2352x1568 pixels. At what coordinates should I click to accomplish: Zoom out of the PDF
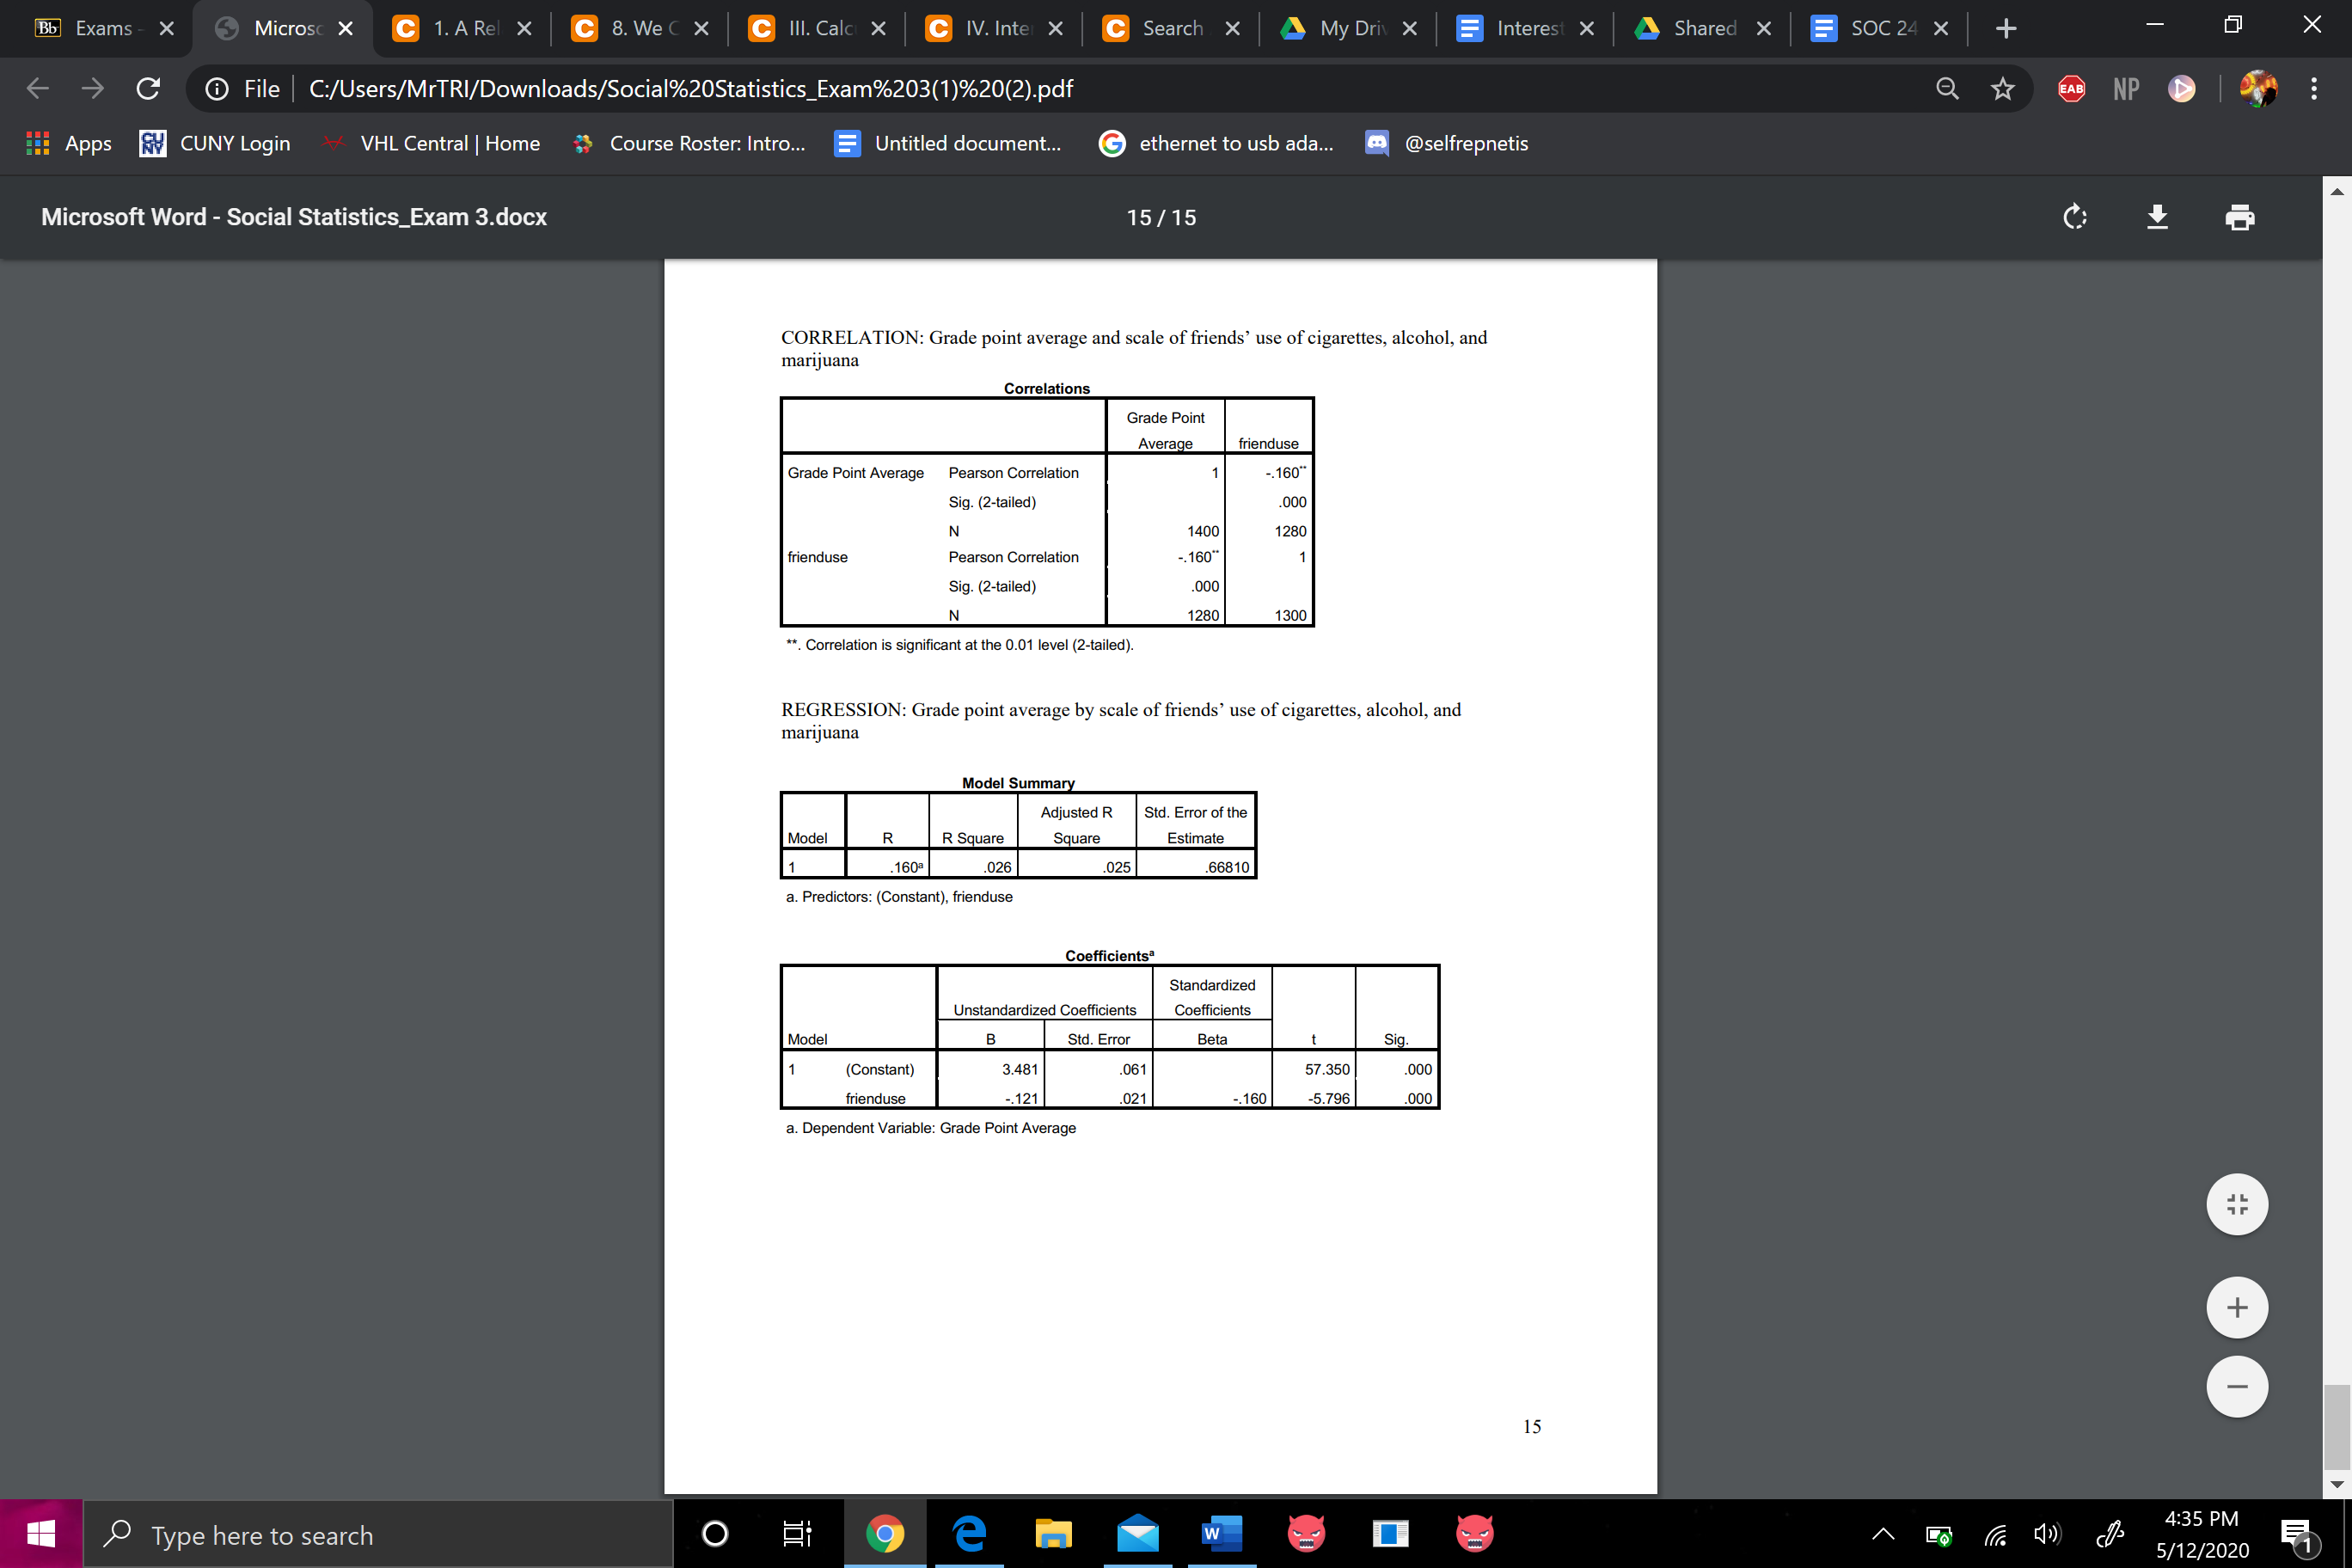click(x=2237, y=1386)
